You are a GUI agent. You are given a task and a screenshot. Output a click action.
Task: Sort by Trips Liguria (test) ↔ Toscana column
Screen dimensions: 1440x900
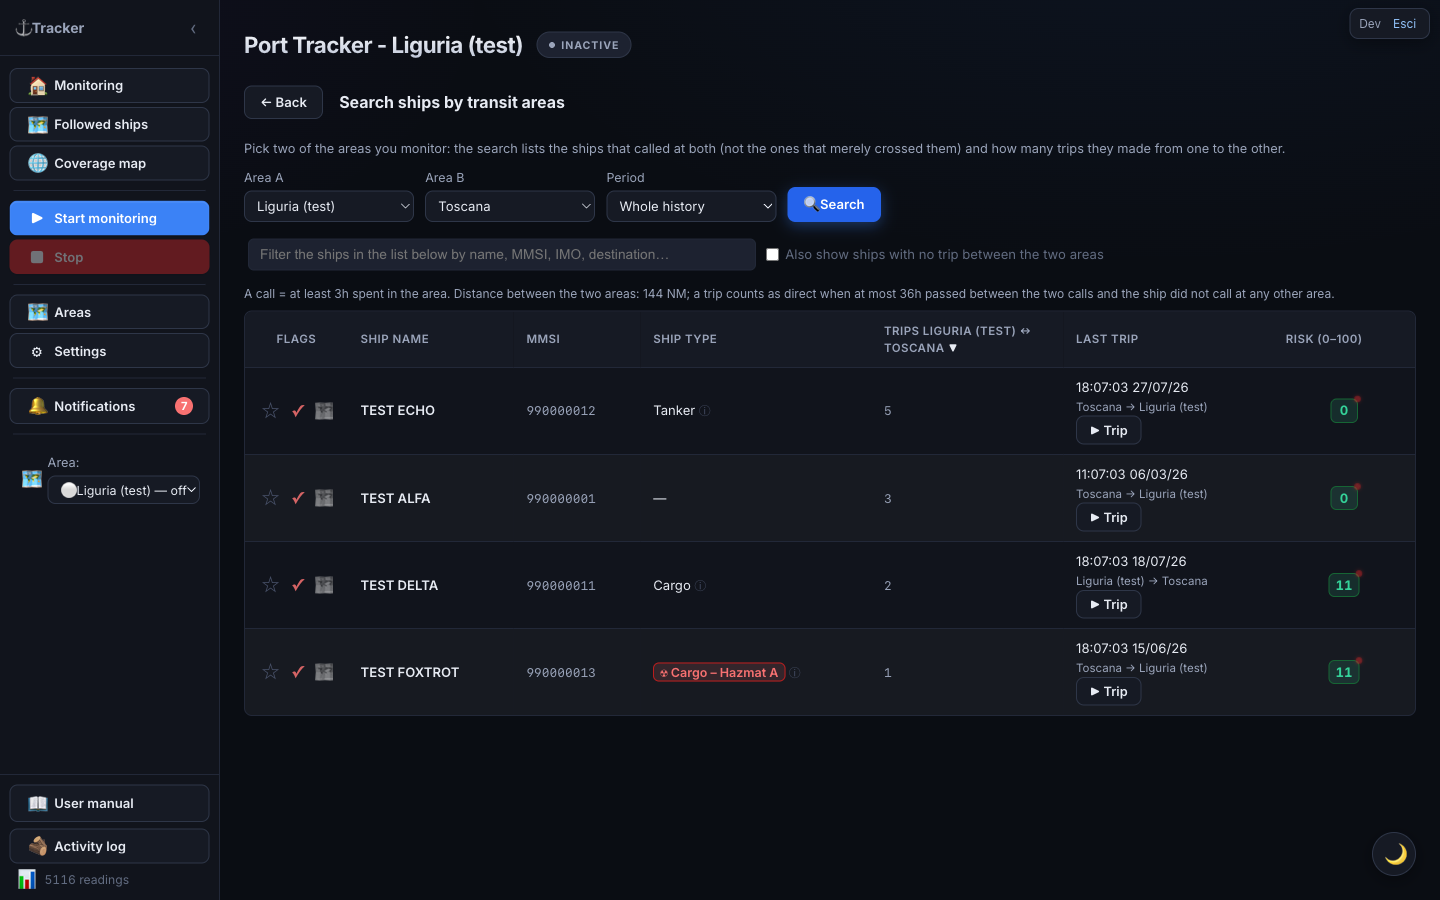[x=956, y=339]
